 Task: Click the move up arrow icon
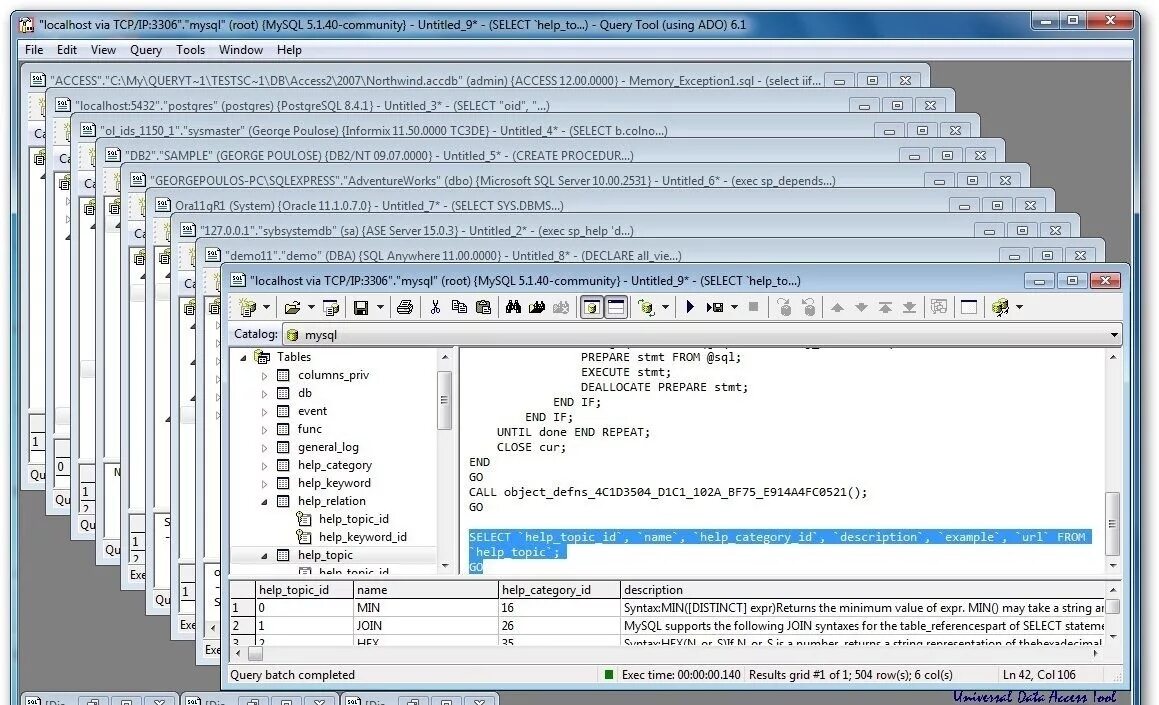(x=837, y=307)
